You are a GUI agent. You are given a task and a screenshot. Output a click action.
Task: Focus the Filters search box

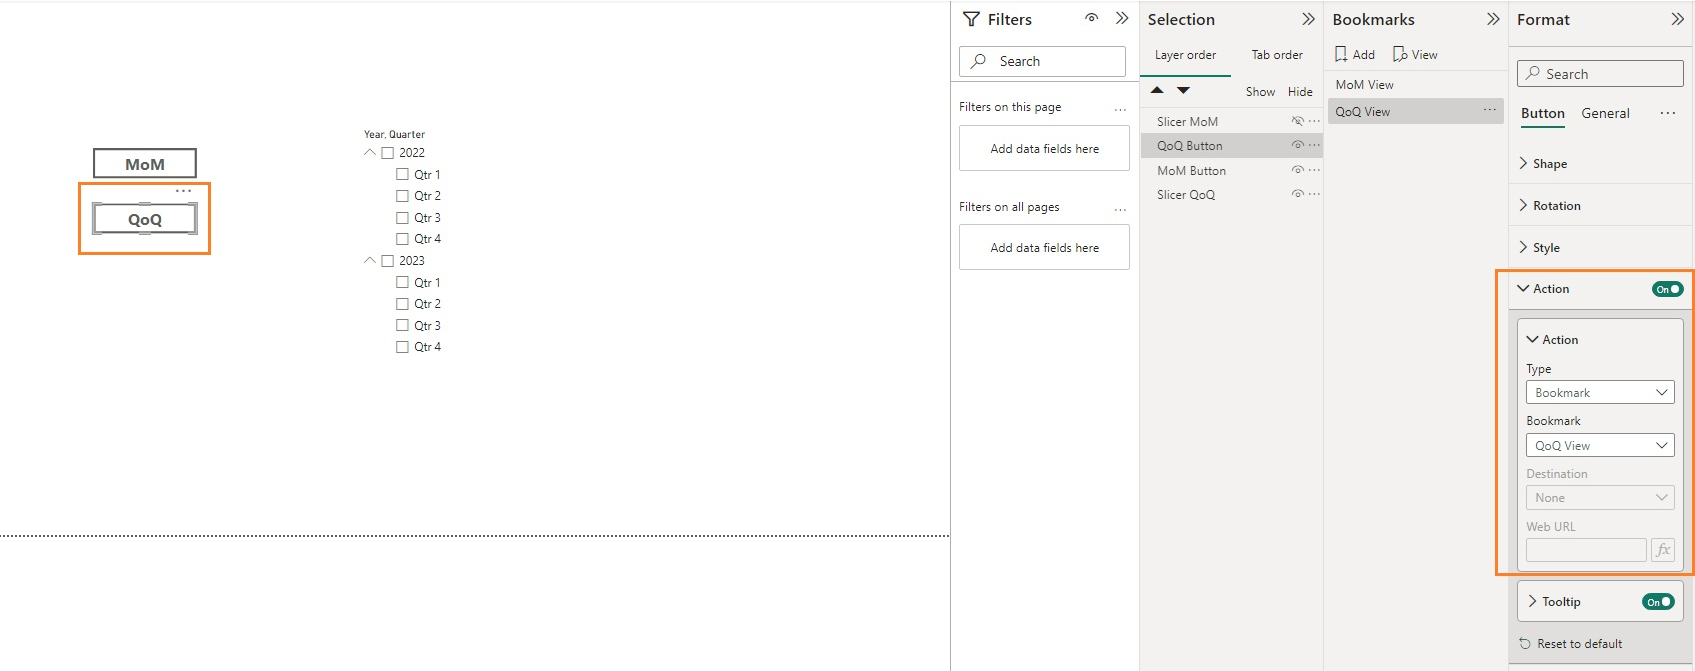1042,61
